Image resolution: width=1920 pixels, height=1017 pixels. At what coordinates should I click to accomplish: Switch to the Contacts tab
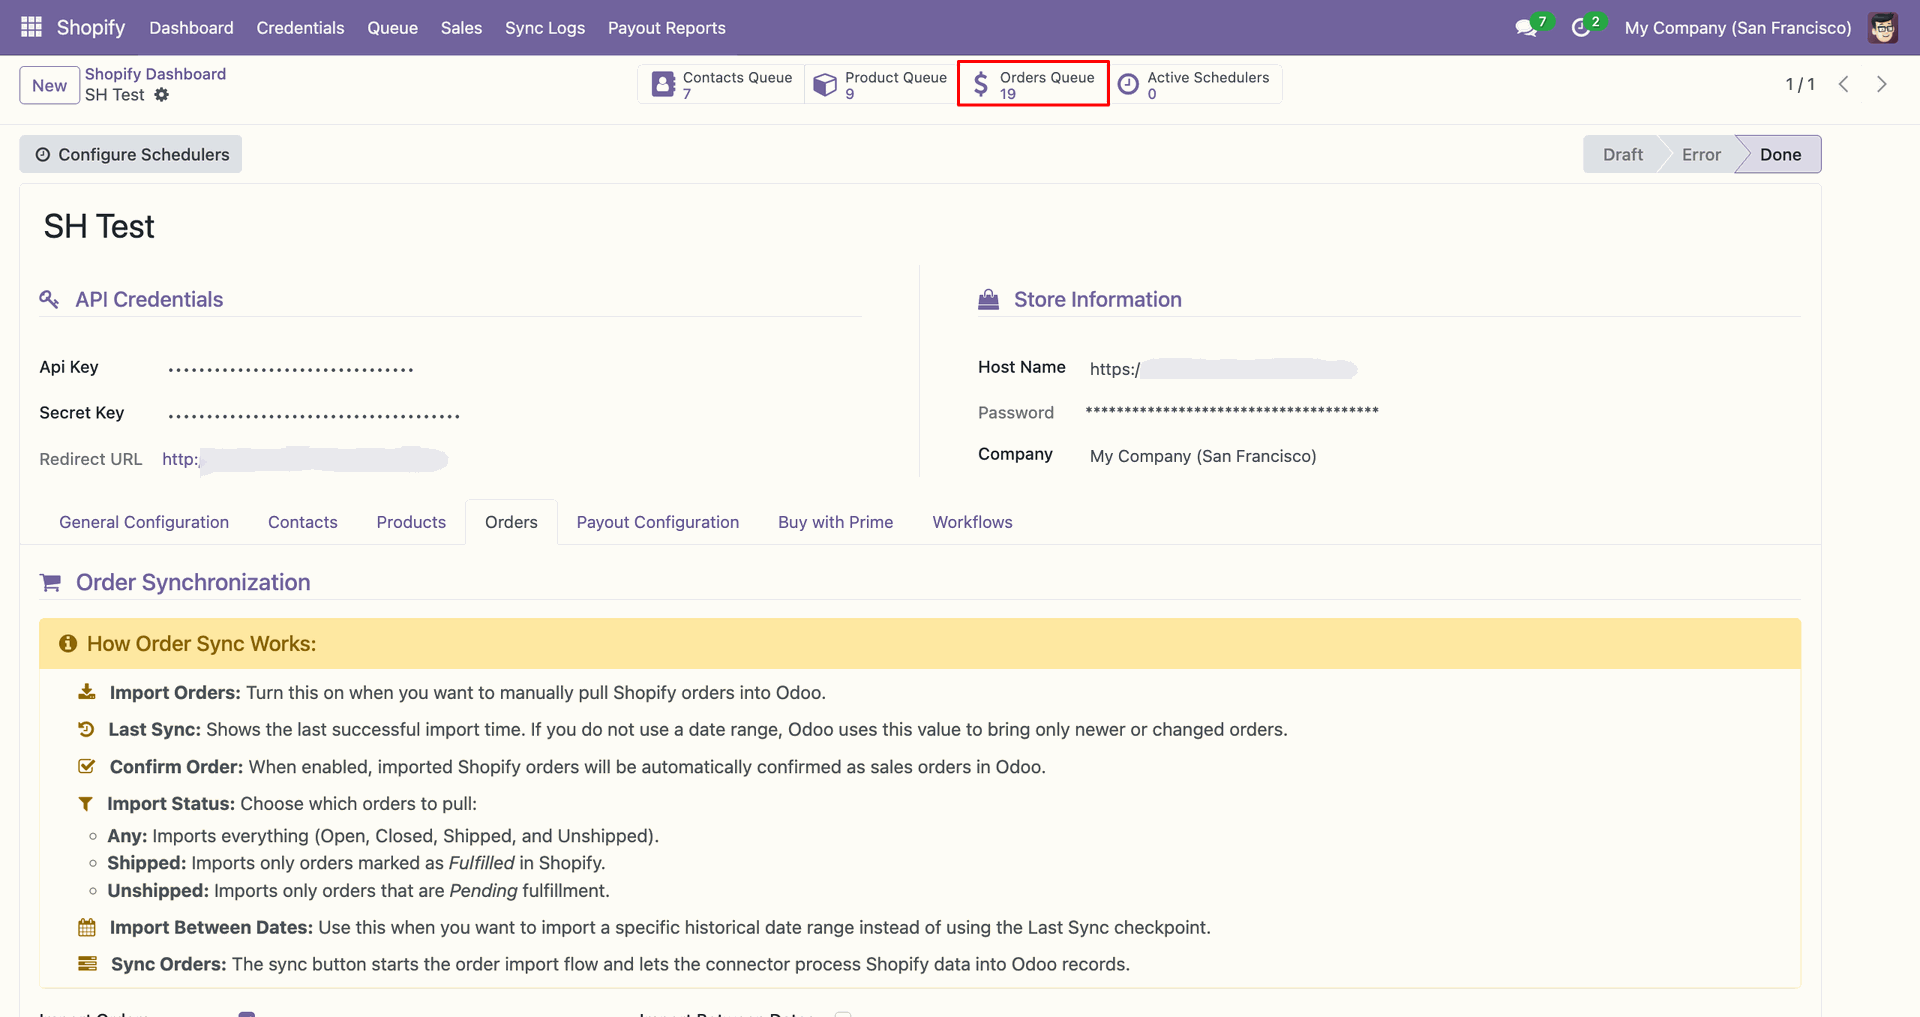tap(303, 522)
